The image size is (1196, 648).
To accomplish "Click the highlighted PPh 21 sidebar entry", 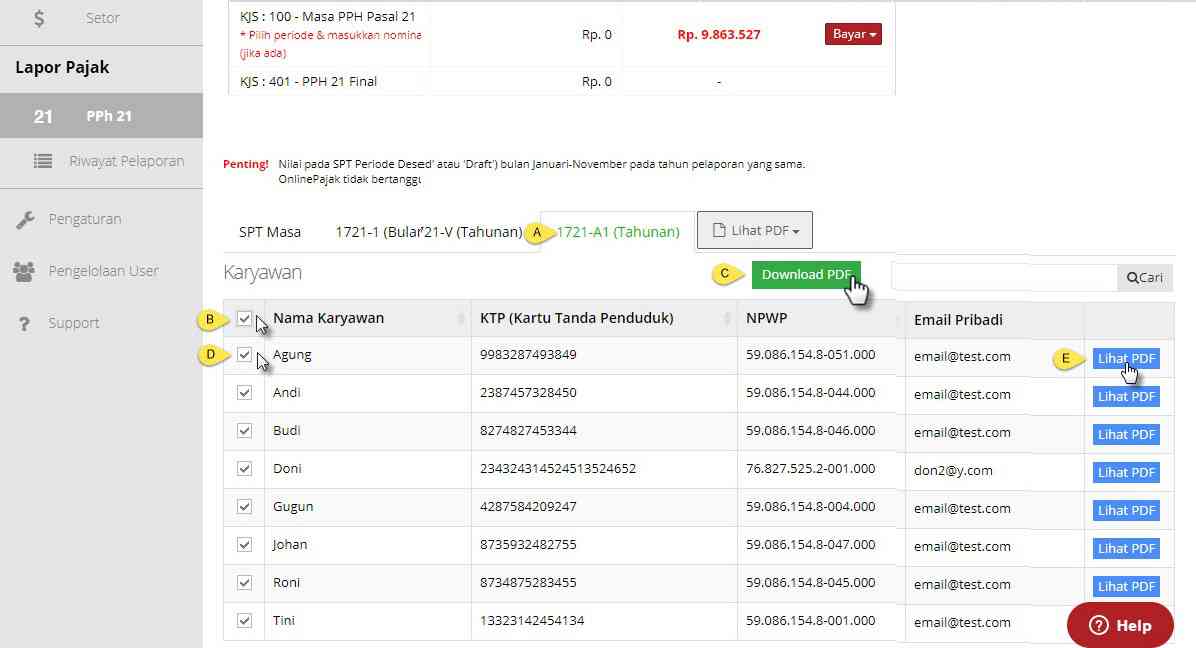I will 100,115.
